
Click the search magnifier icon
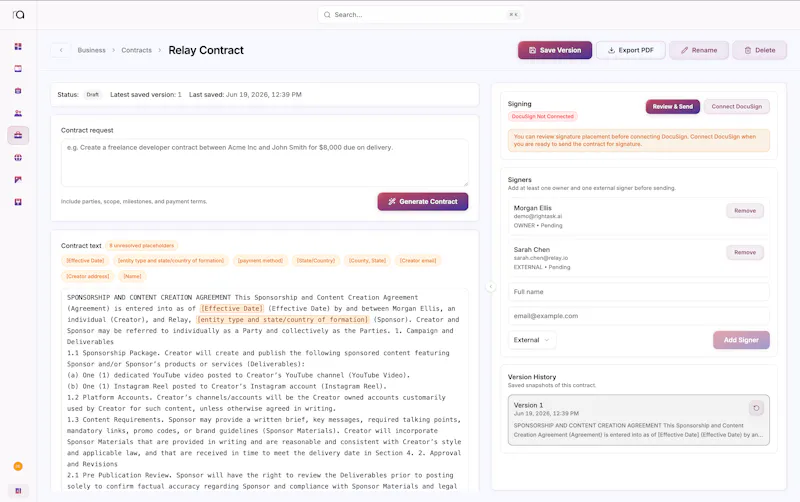coord(327,15)
